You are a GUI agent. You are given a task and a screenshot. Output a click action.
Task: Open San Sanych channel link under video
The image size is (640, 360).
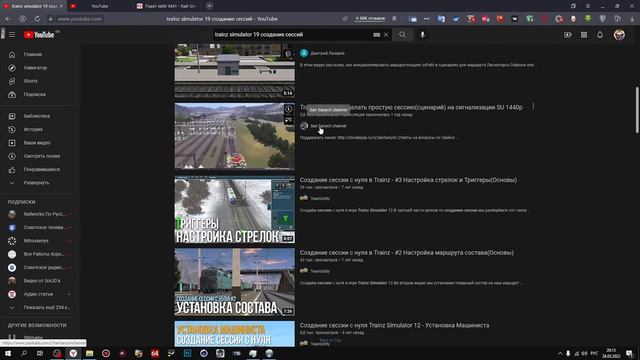[x=328, y=126]
